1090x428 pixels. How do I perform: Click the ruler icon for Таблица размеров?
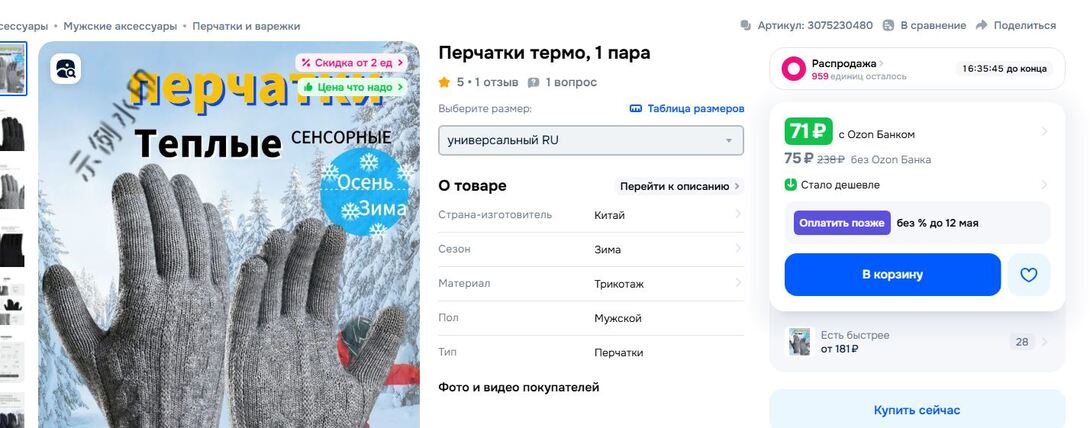point(635,109)
